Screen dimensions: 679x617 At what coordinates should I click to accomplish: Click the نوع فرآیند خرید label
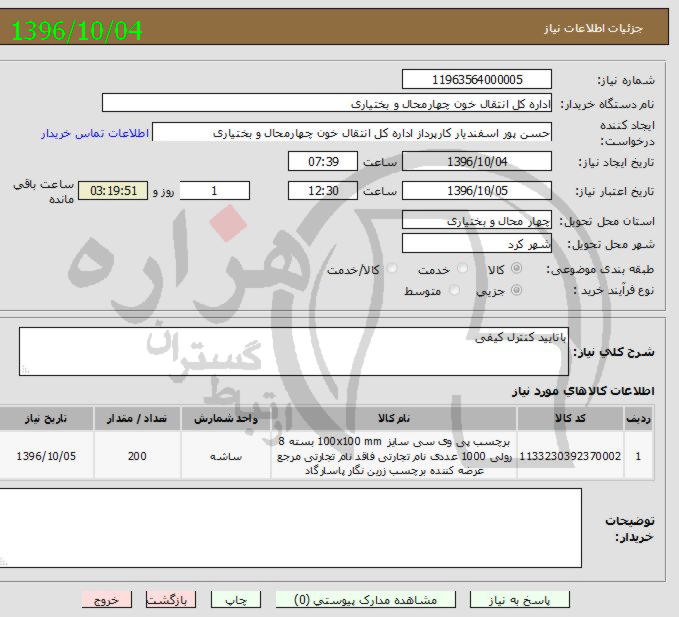coord(613,290)
